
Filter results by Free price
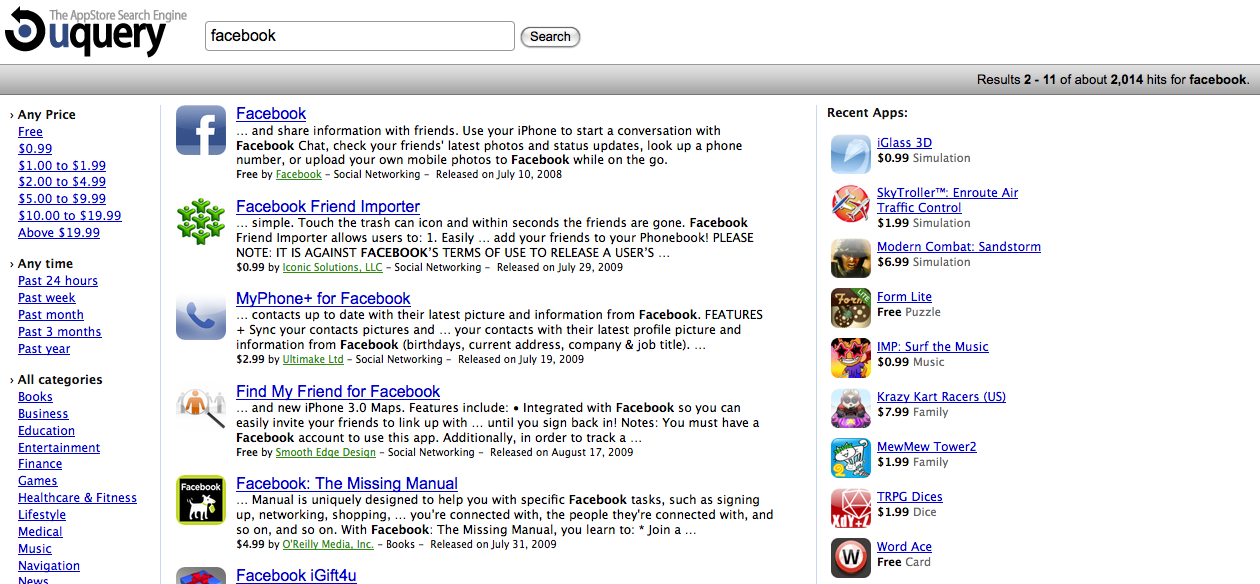coord(30,132)
